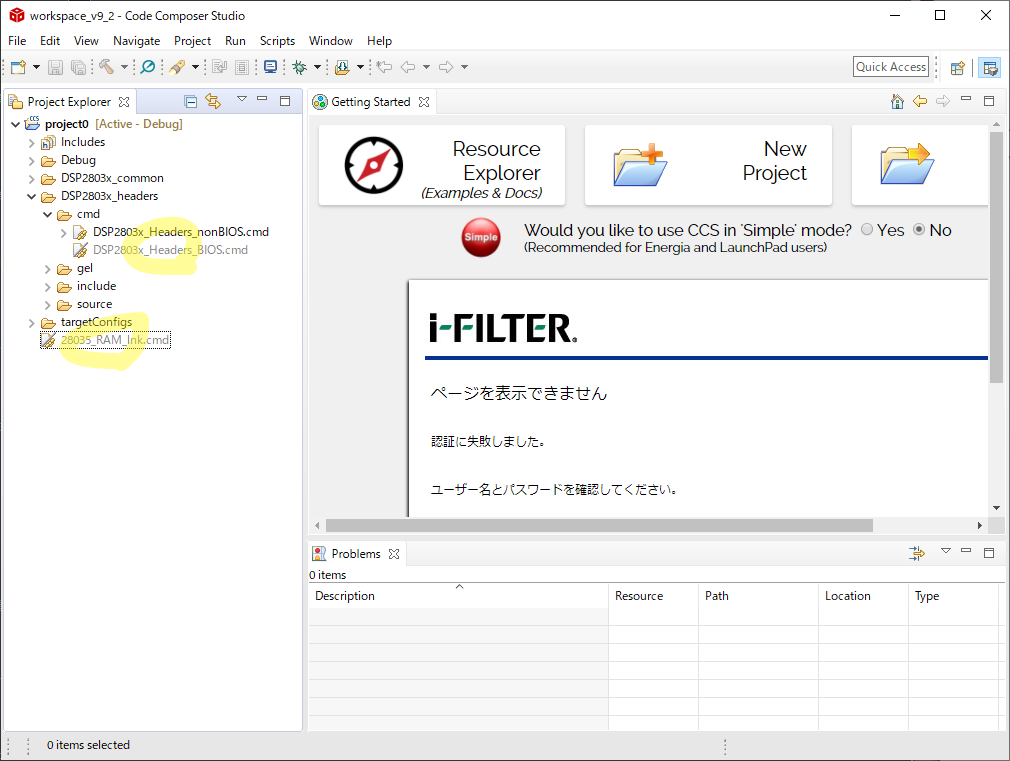This screenshot has height=761, width=1010.
Task: Expand the Includes tree node
Action: [x=32, y=142]
